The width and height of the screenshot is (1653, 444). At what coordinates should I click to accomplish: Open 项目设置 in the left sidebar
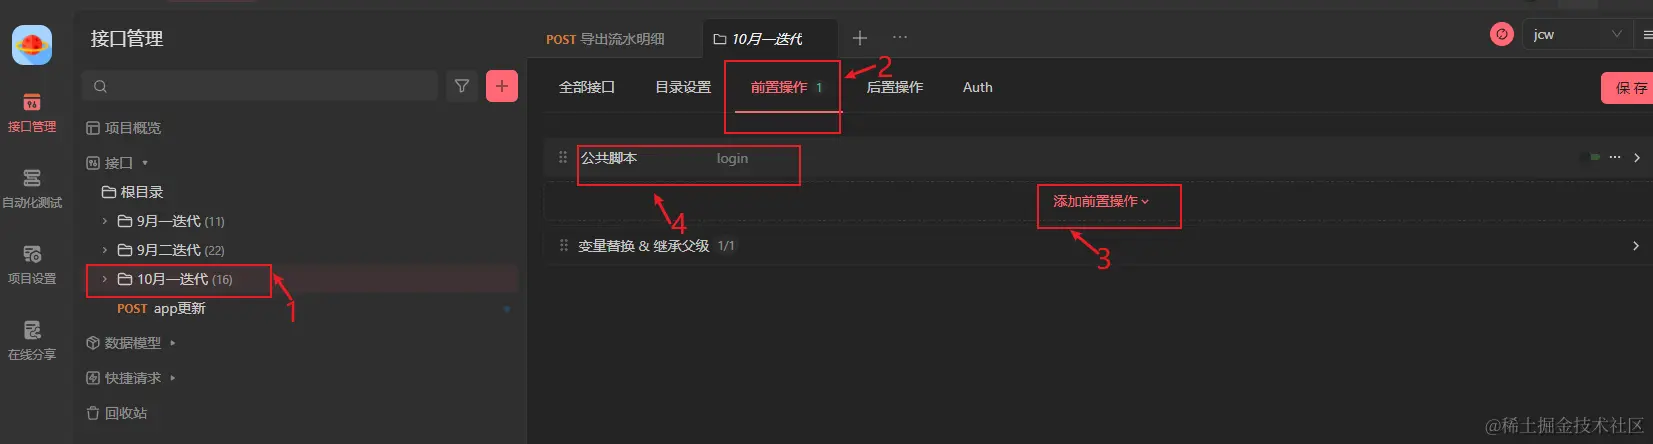tap(32, 265)
